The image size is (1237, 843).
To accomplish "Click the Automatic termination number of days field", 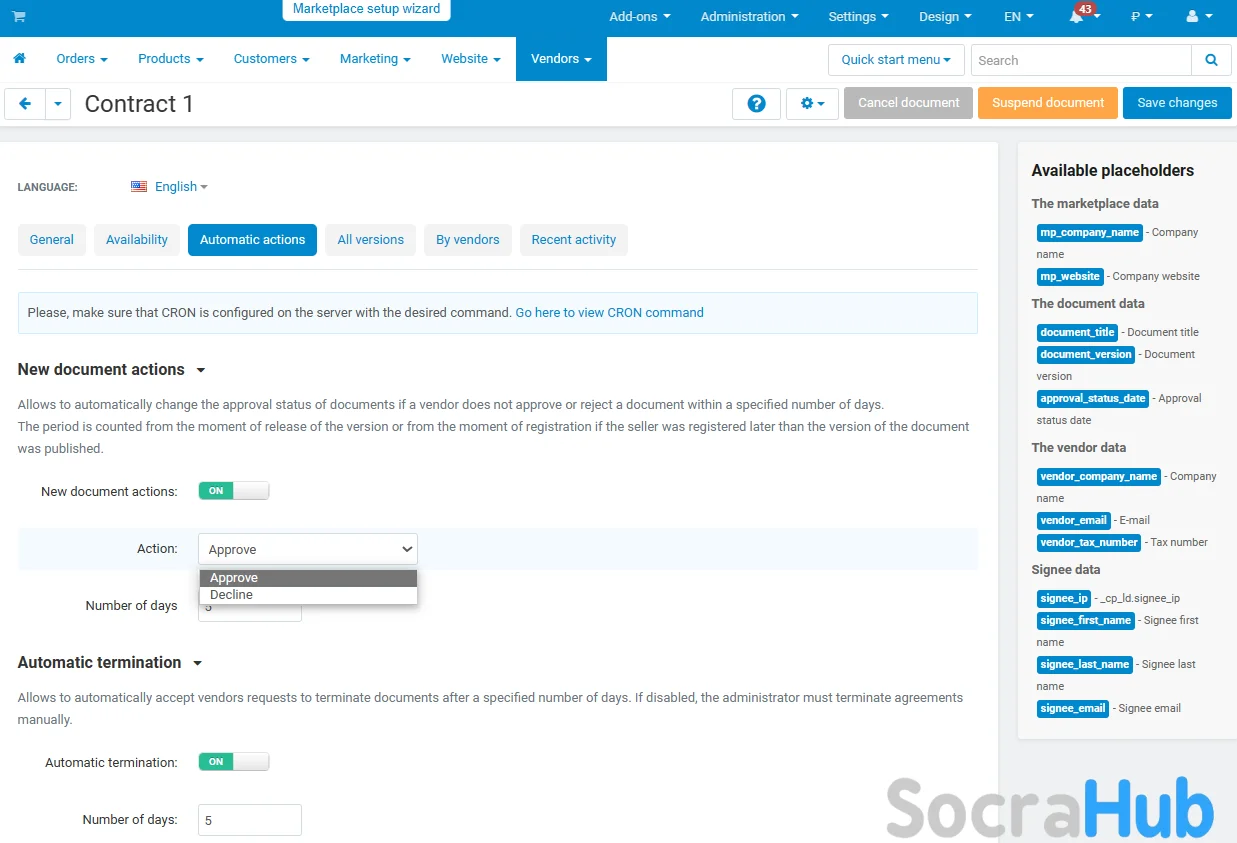I will [x=250, y=820].
